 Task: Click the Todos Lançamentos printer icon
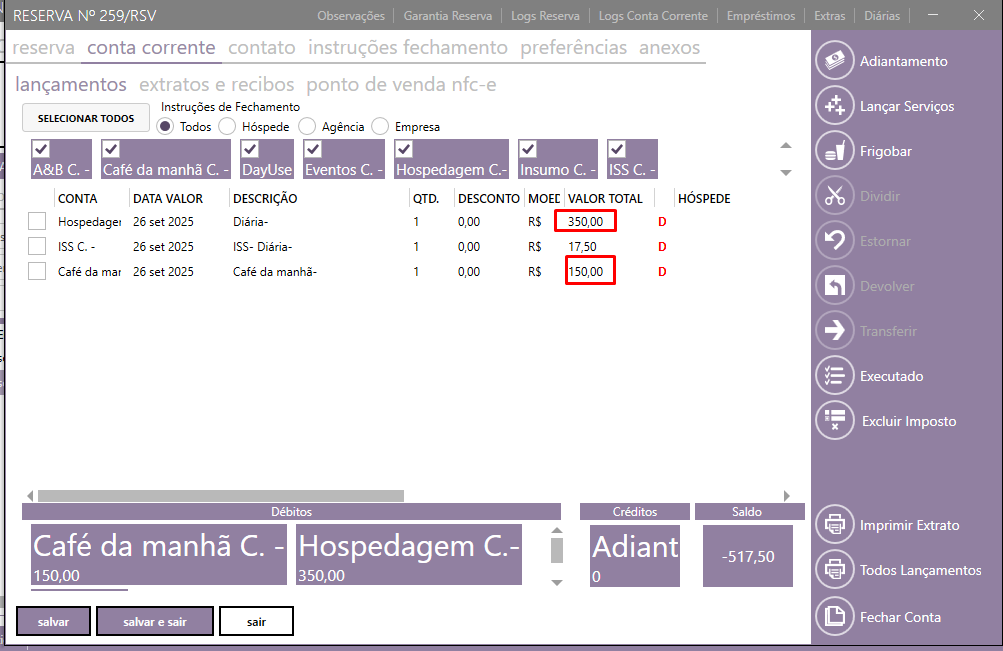click(834, 570)
